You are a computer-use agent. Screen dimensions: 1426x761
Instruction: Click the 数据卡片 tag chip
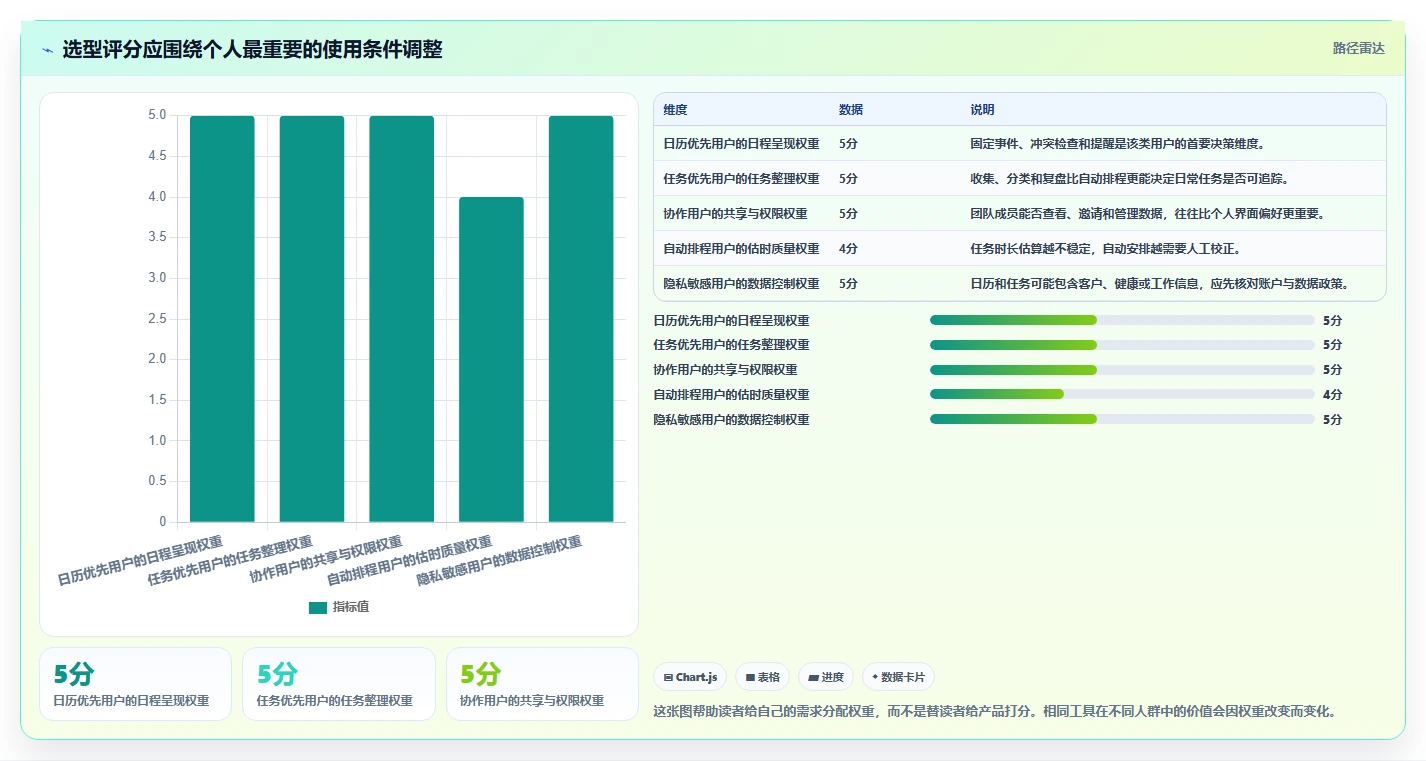coord(898,677)
